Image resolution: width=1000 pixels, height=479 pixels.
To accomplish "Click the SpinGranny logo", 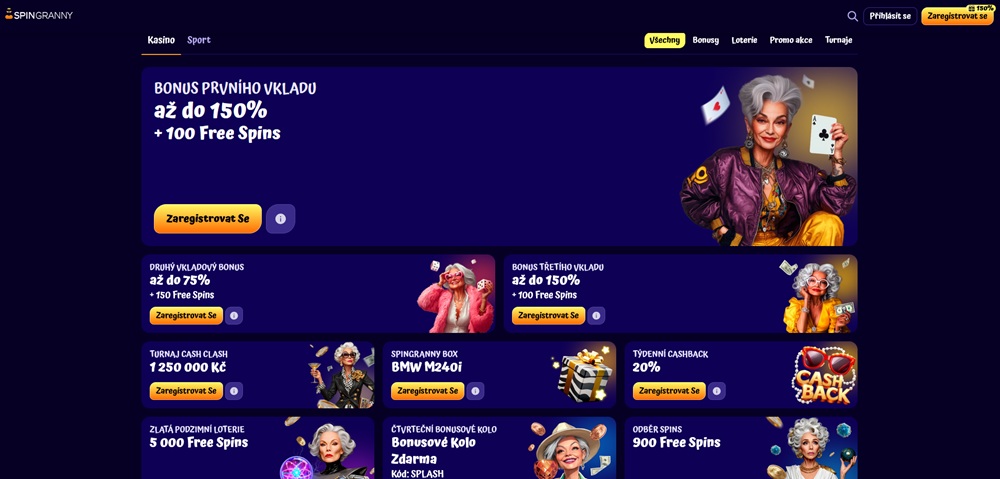I will (39, 14).
